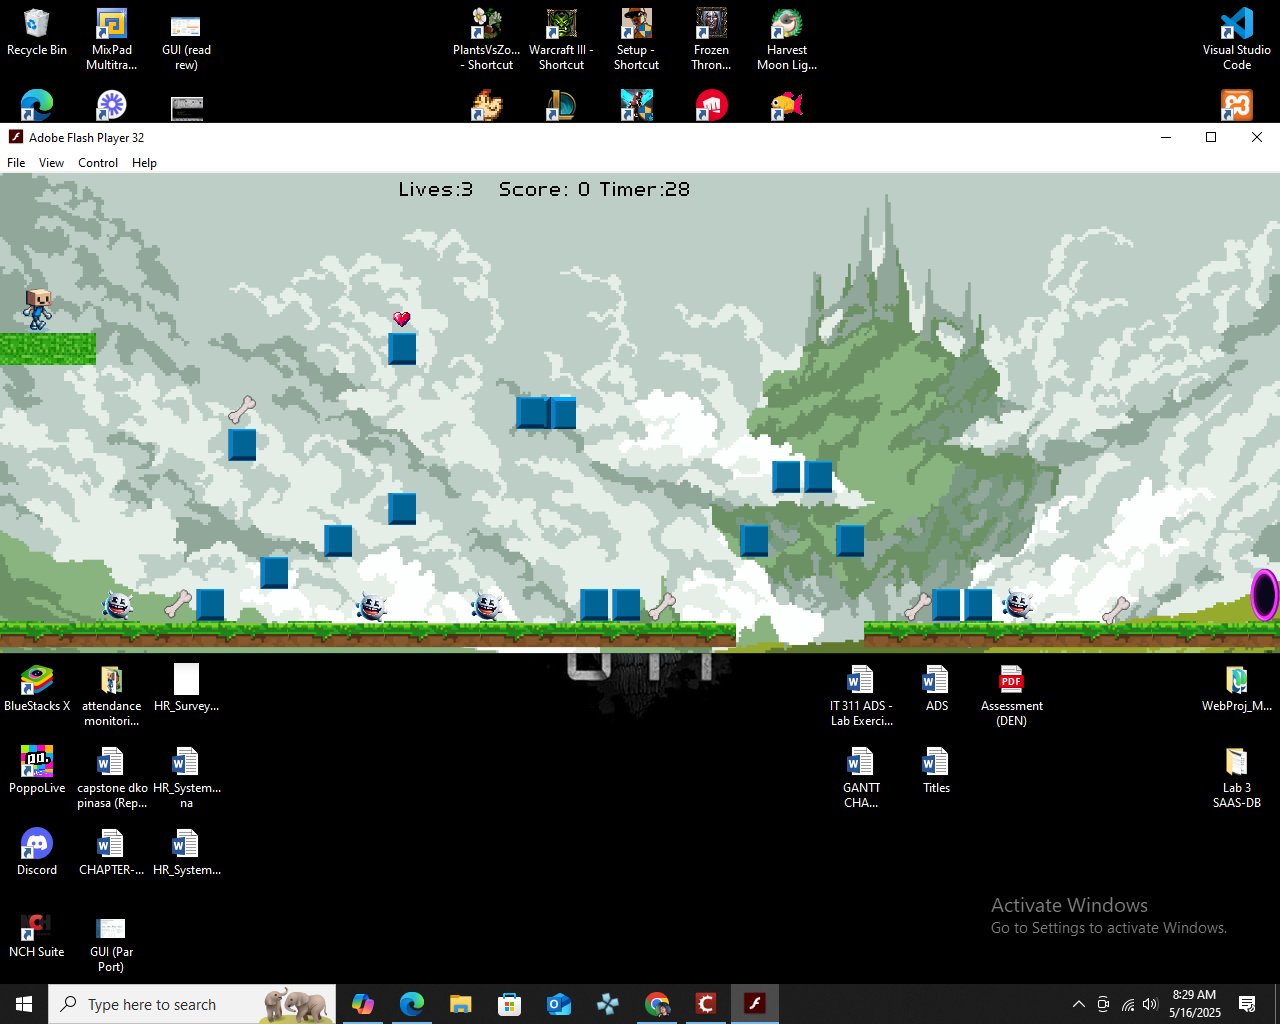Launch the Frozen Throne shortcut
Image resolution: width=1280 pixels, height=1024 pixels.
(711, 38)
